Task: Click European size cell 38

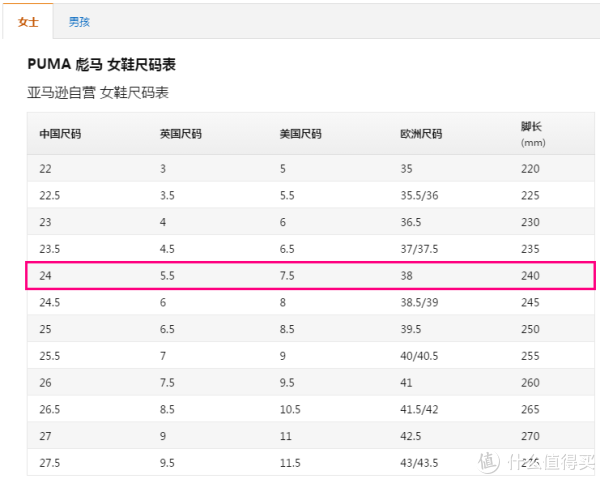Action: [x=406, y=276]
